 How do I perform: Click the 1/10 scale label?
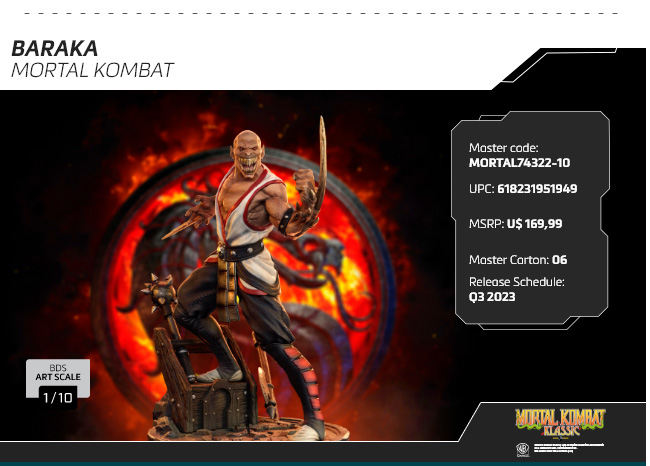(58, 398)
